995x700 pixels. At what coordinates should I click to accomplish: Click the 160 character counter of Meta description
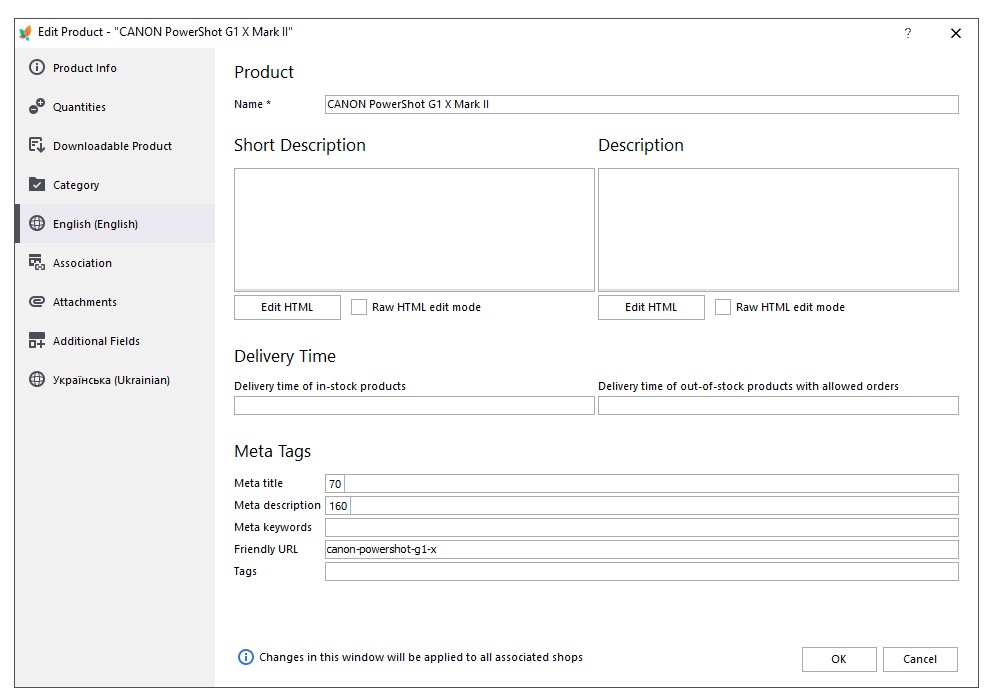[x=338, y=506]
